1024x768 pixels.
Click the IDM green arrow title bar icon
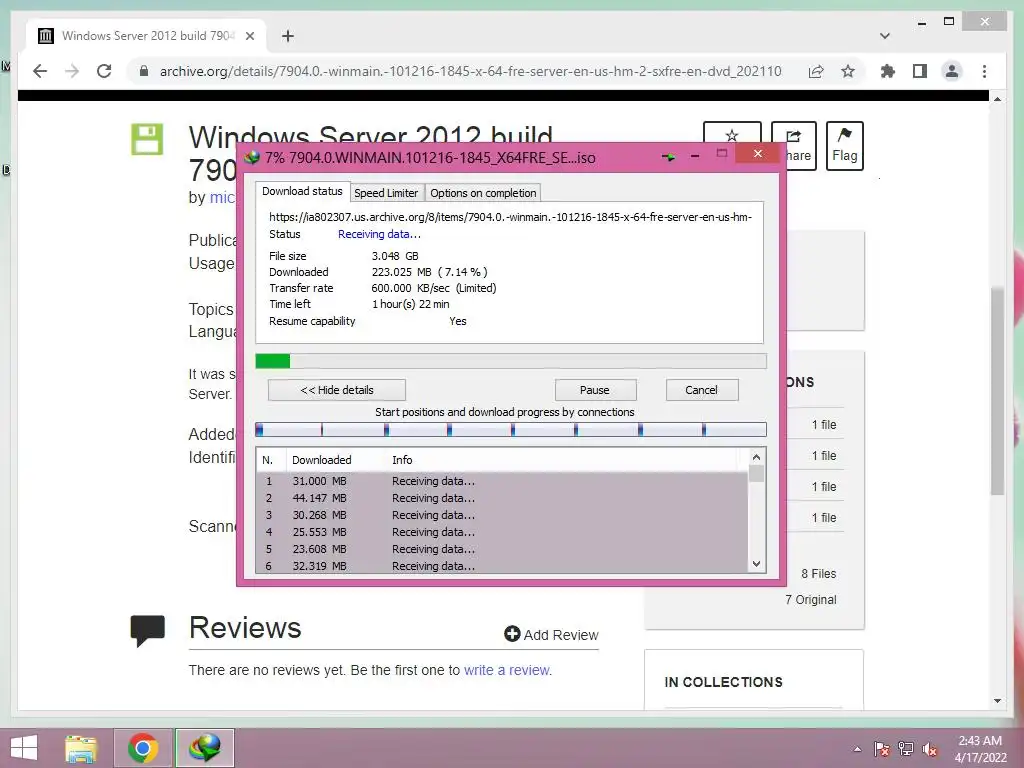click(x=668, y=157)
